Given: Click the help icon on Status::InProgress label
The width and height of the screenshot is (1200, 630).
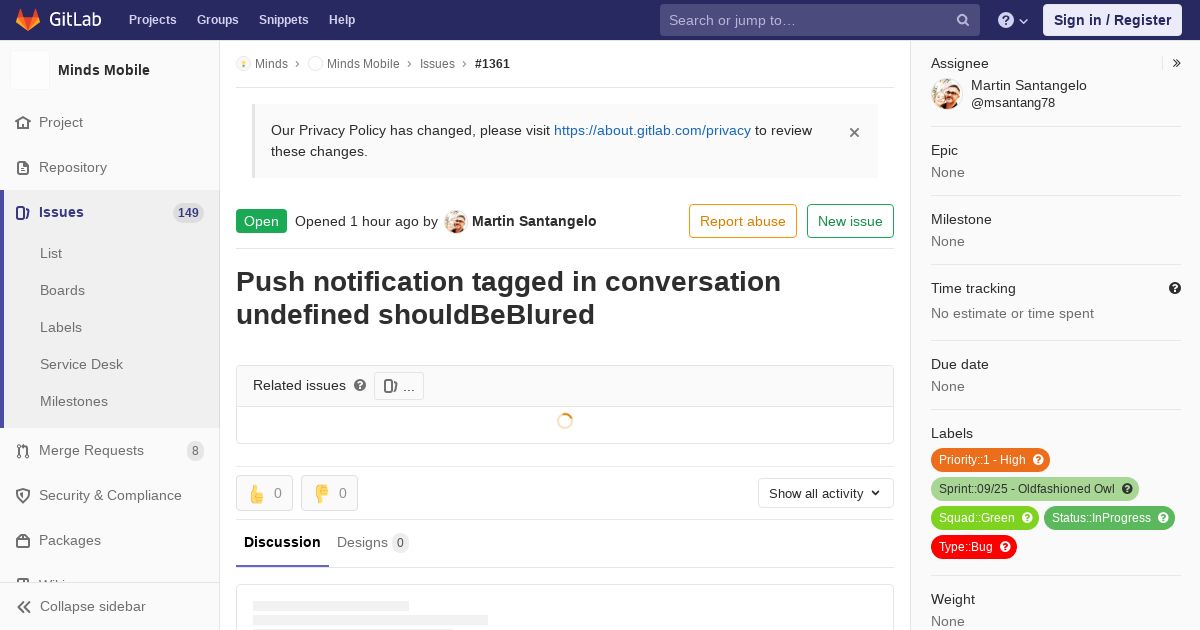Looking at the screenshot, I should click(x=1163, y=518).
